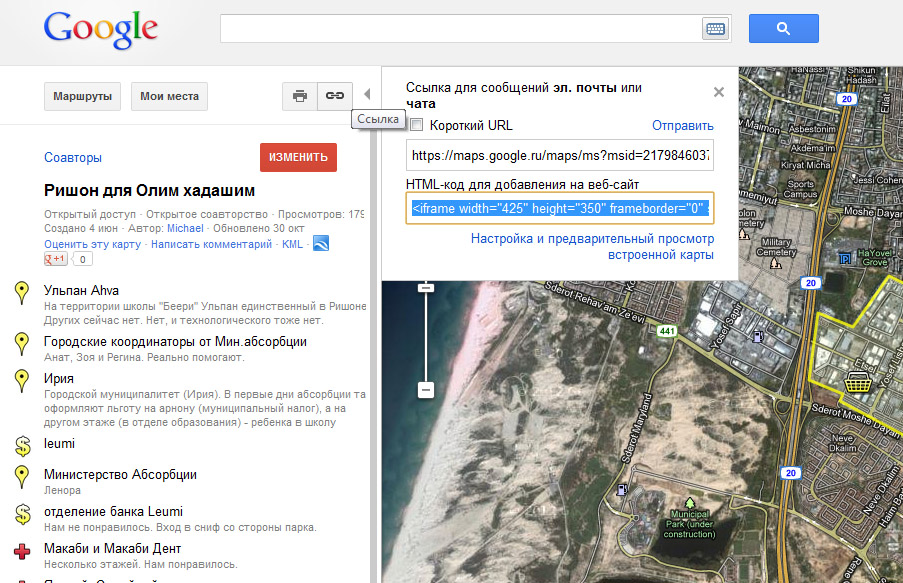Open the KML link
This screenshot has height=583, width=903.
292,244
